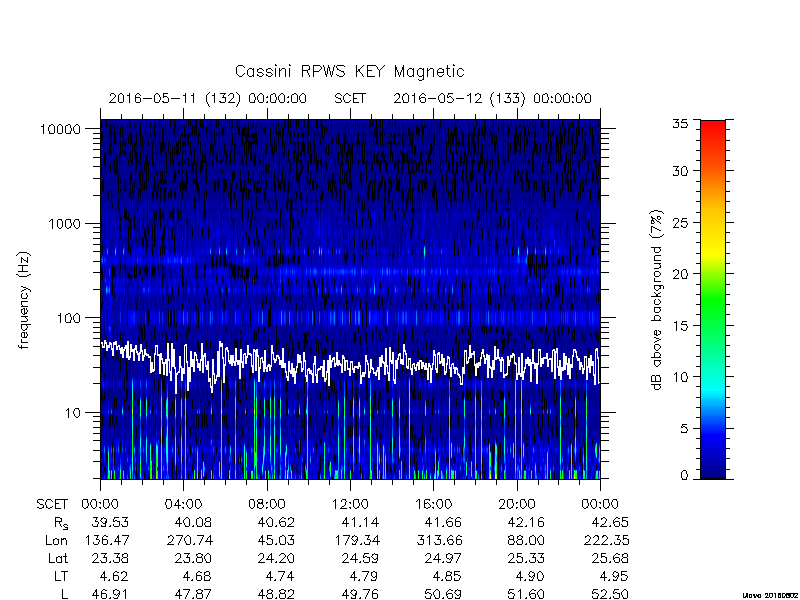Screen dimensions: 800x600
Task: Click the 0 colorbar tick value
Action: click(684, 476)
